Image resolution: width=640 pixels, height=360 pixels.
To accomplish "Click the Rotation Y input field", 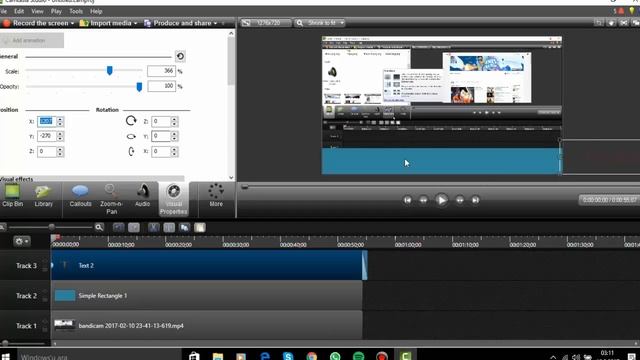I will (x=161, y=136).
